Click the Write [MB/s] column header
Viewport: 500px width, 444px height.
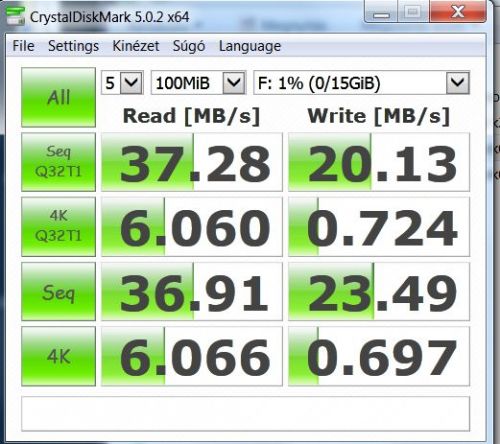(379, 116)
